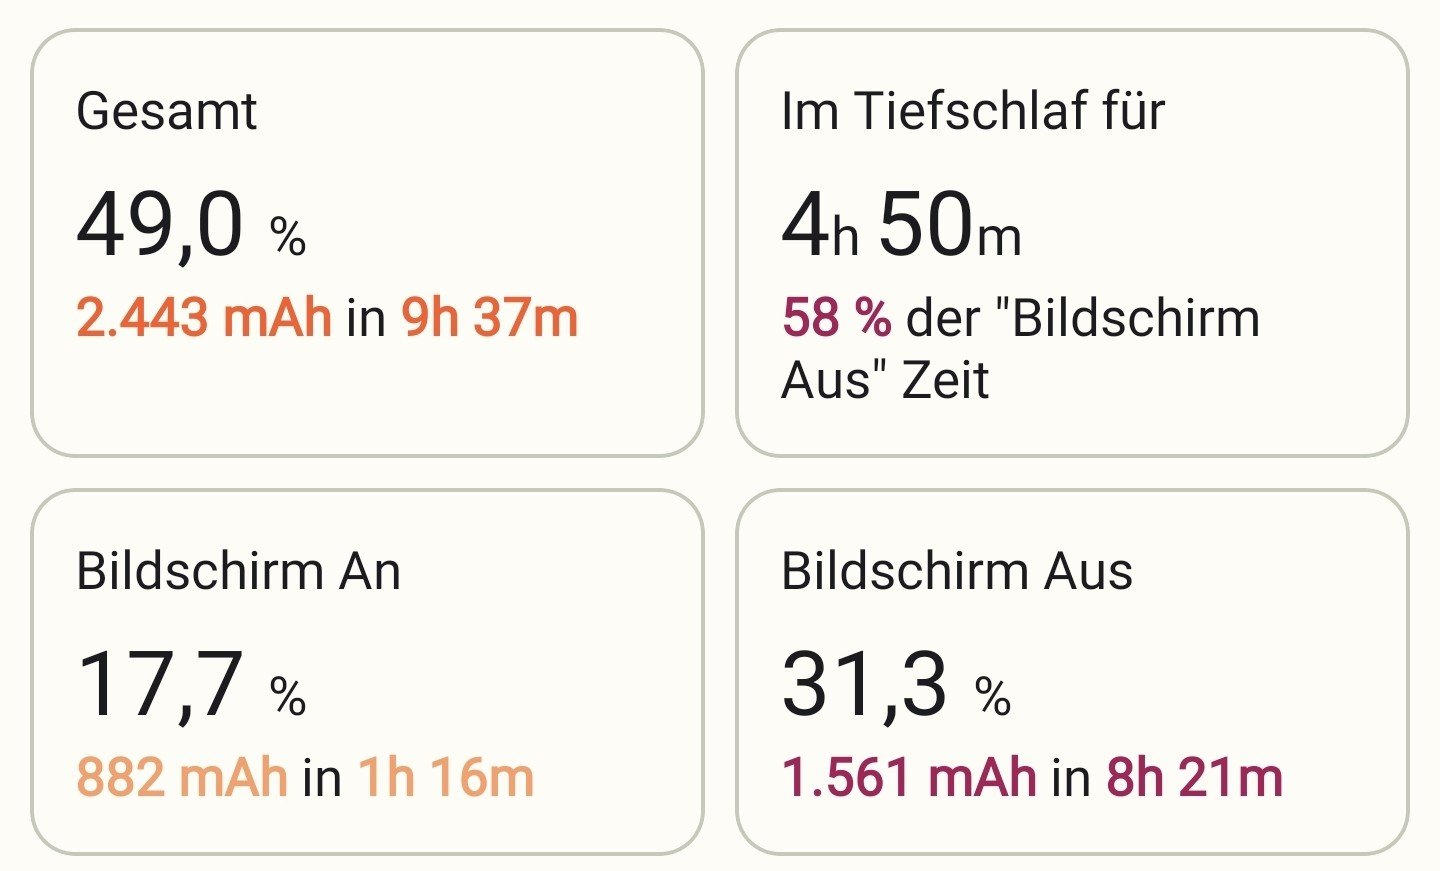Click the 1h 16m screen-on duration
The height and width of the screenshot is (871, 1440).
pos(446,778)
